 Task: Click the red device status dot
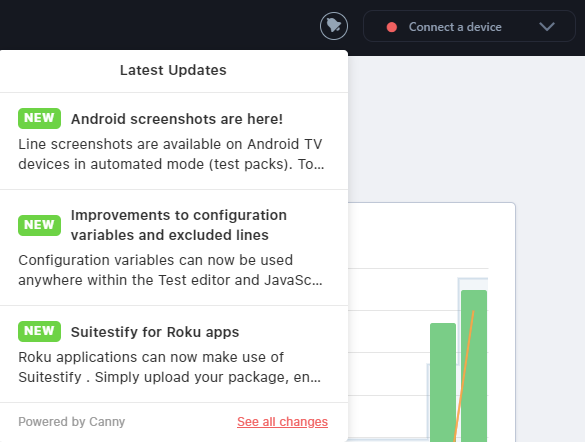pos(392,27)
